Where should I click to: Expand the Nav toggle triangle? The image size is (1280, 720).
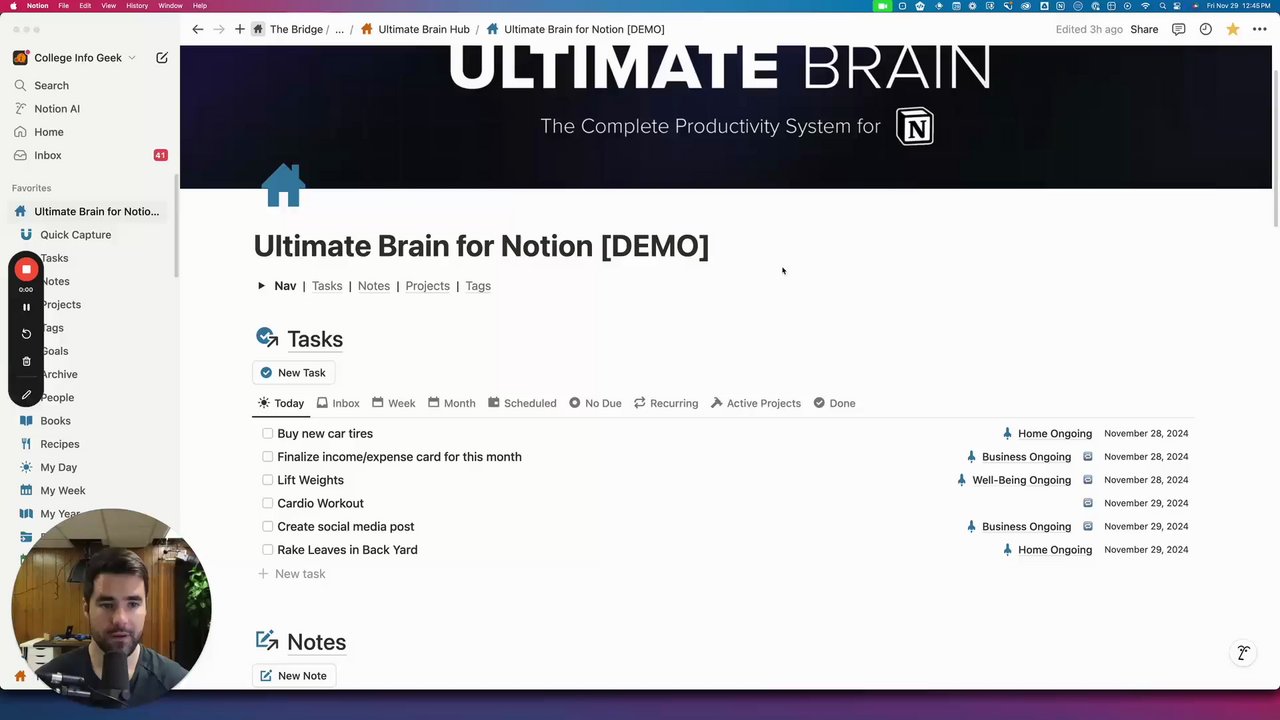(261, 286)
